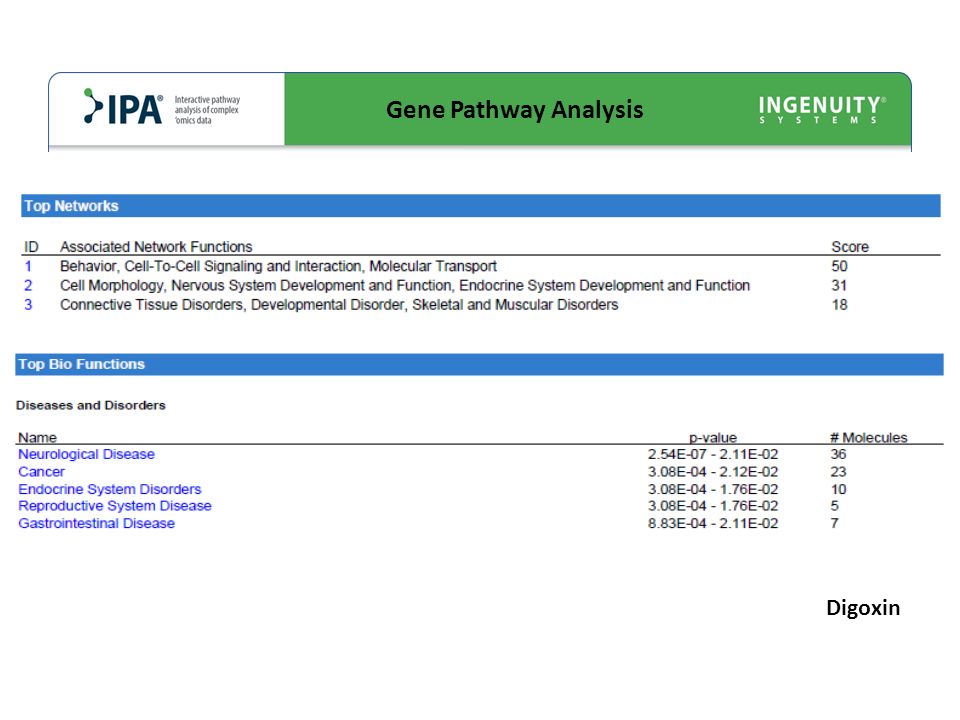Click the ID column header
The height and width of the screenshot is (720, 960).
(x=31, y=247)
